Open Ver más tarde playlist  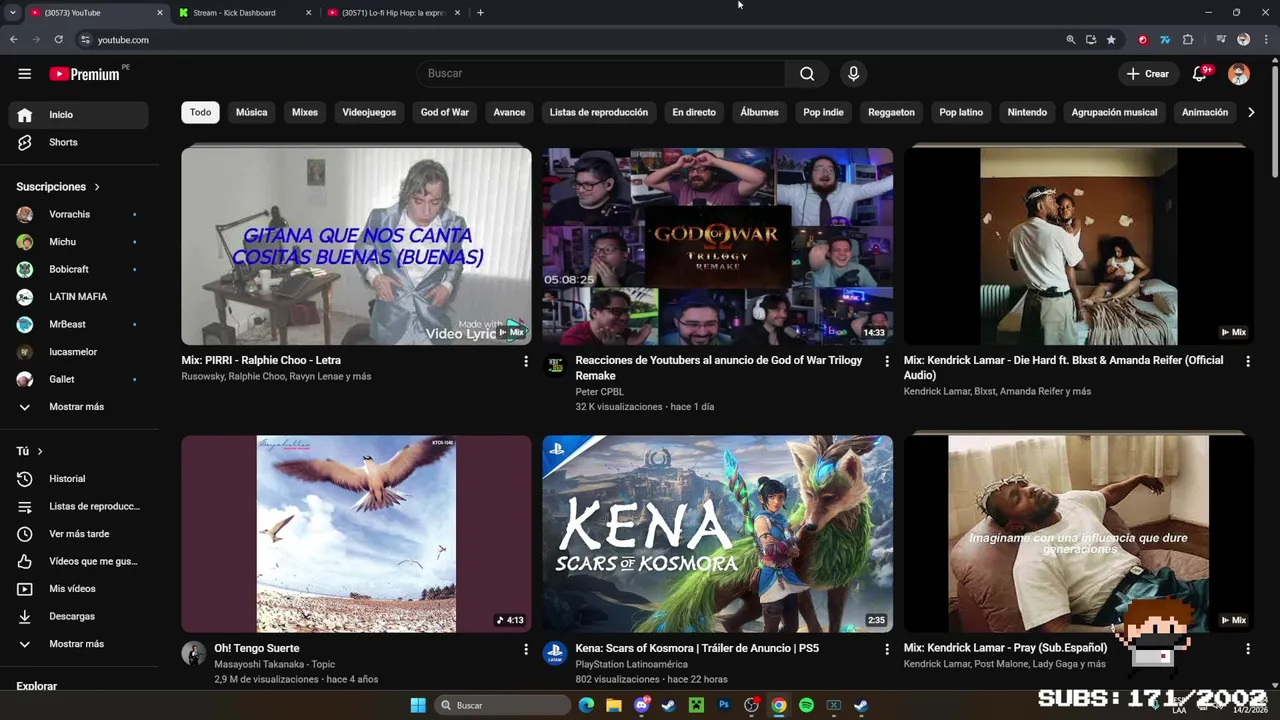[x=78, y=534]
